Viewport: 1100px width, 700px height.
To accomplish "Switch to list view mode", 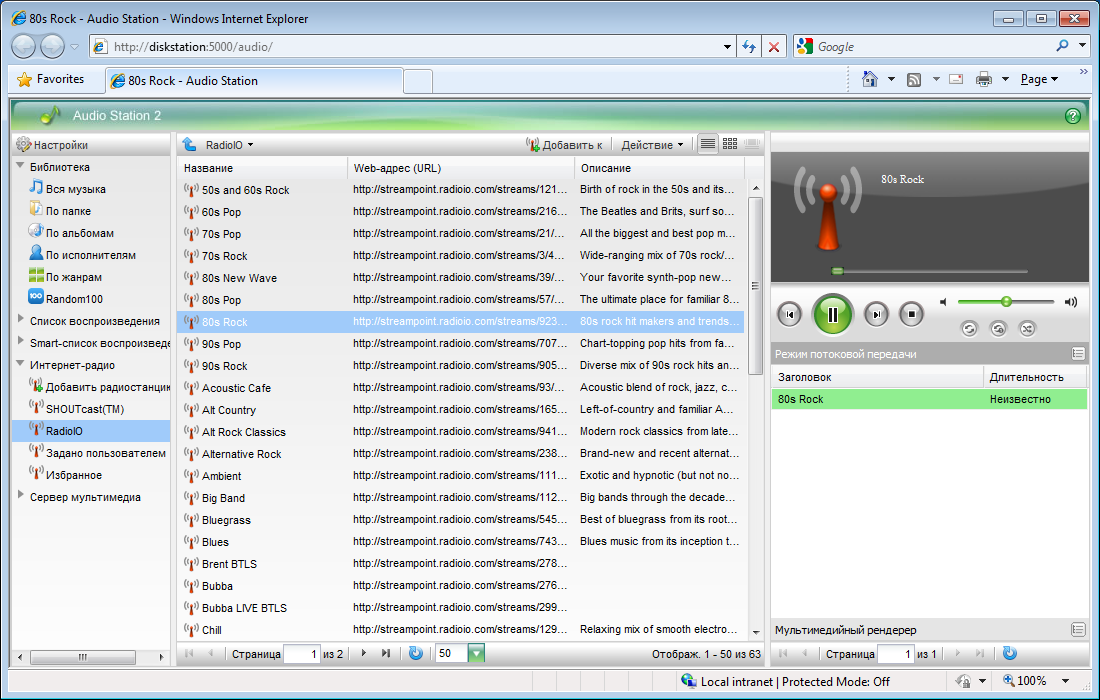I will (x=708, y=144).
